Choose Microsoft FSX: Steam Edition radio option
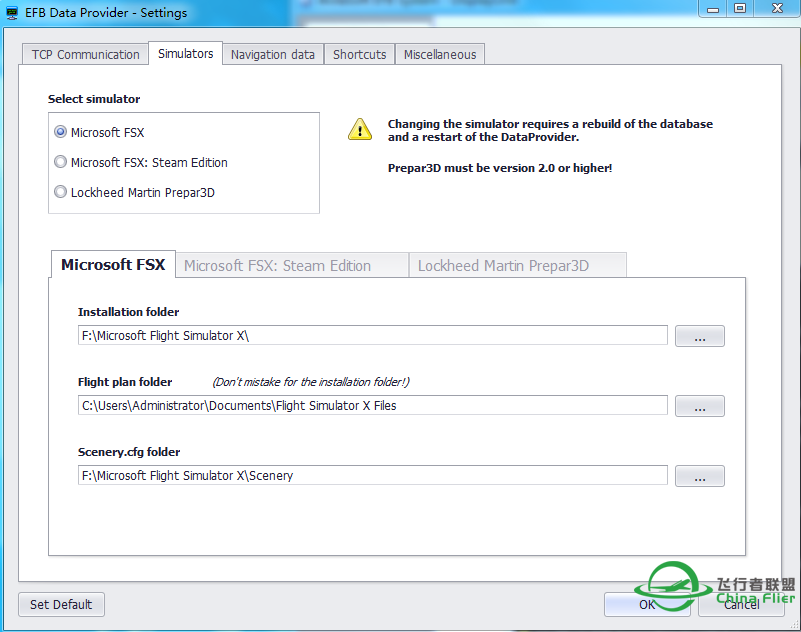Screen dimensions: 801x632 point(60,162)
